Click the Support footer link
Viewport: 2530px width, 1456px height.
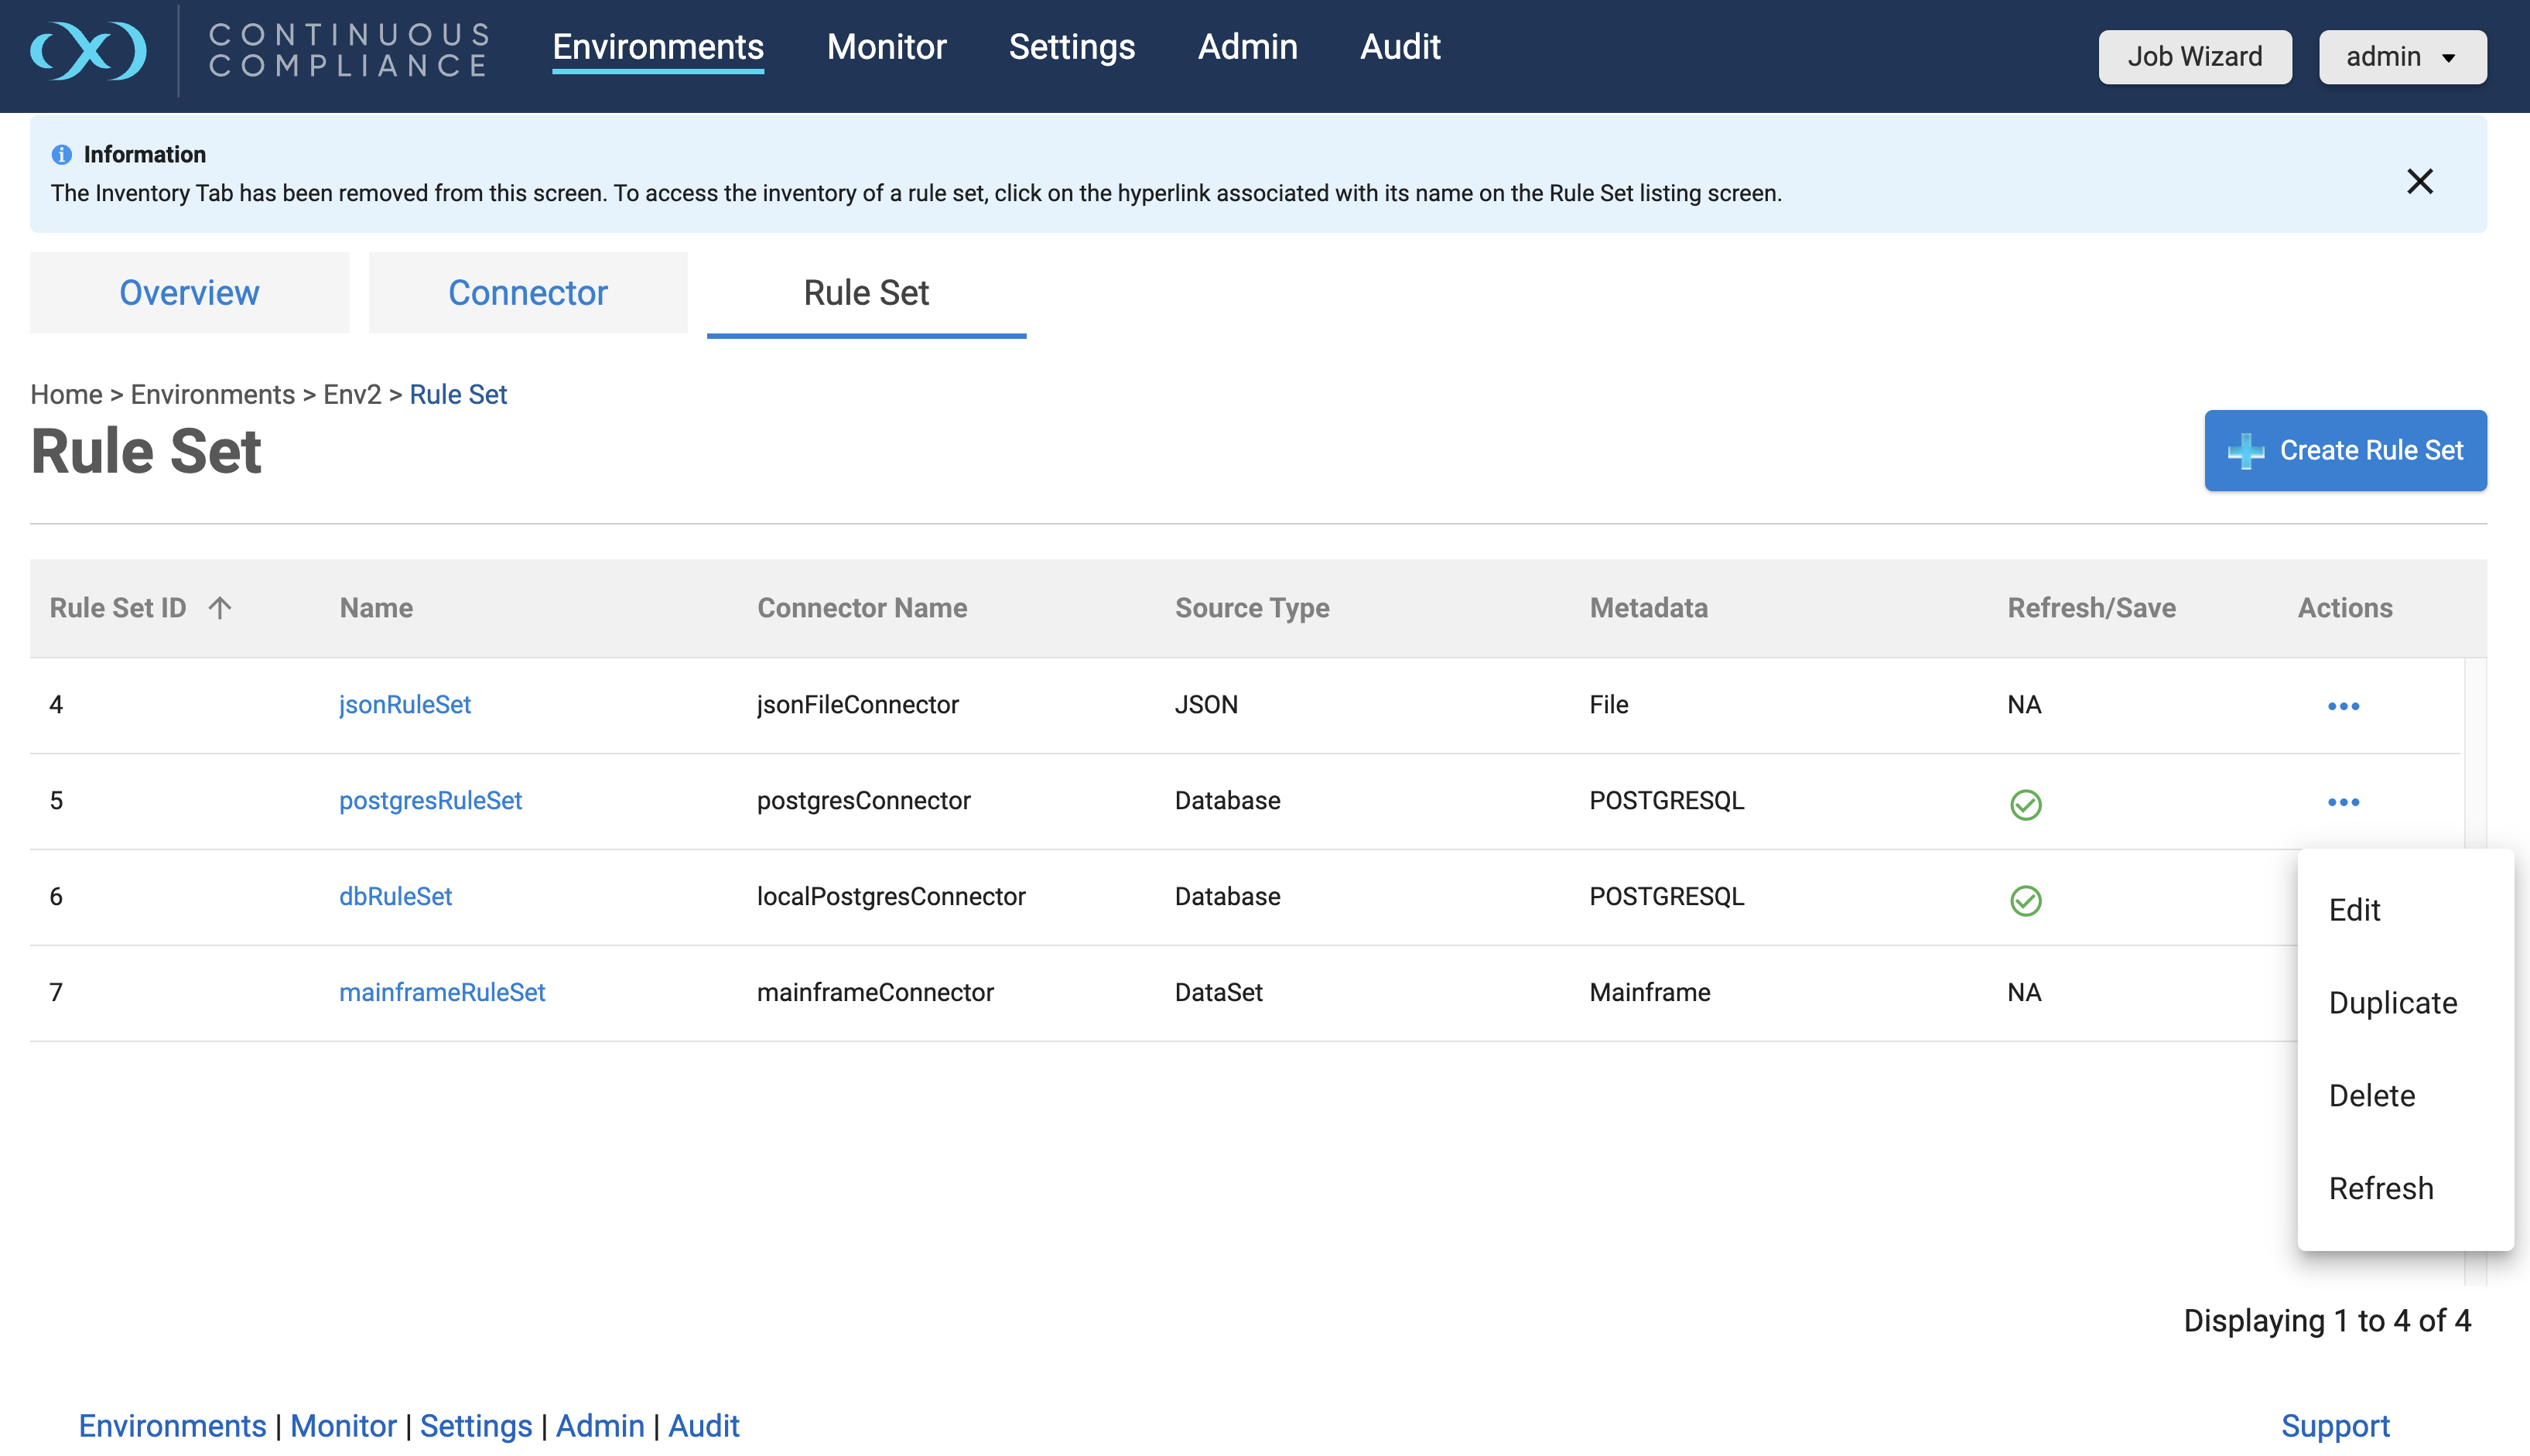[x=2334, y=1425]
